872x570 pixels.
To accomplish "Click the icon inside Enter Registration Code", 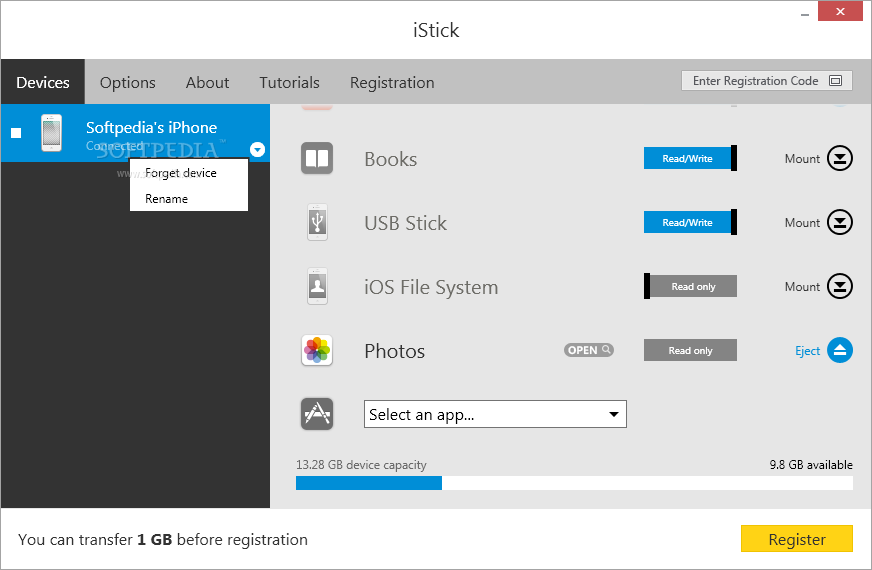I will pos(835,81).
